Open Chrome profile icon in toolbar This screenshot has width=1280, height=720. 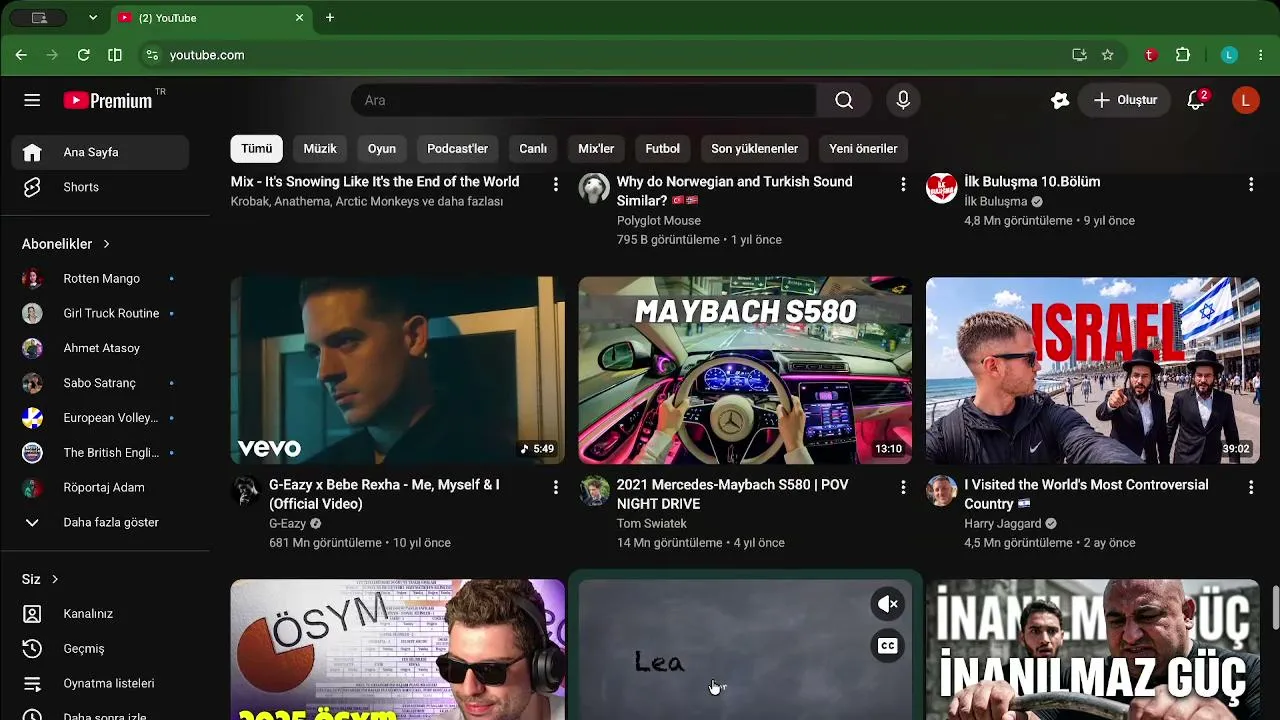(1230, 55)
